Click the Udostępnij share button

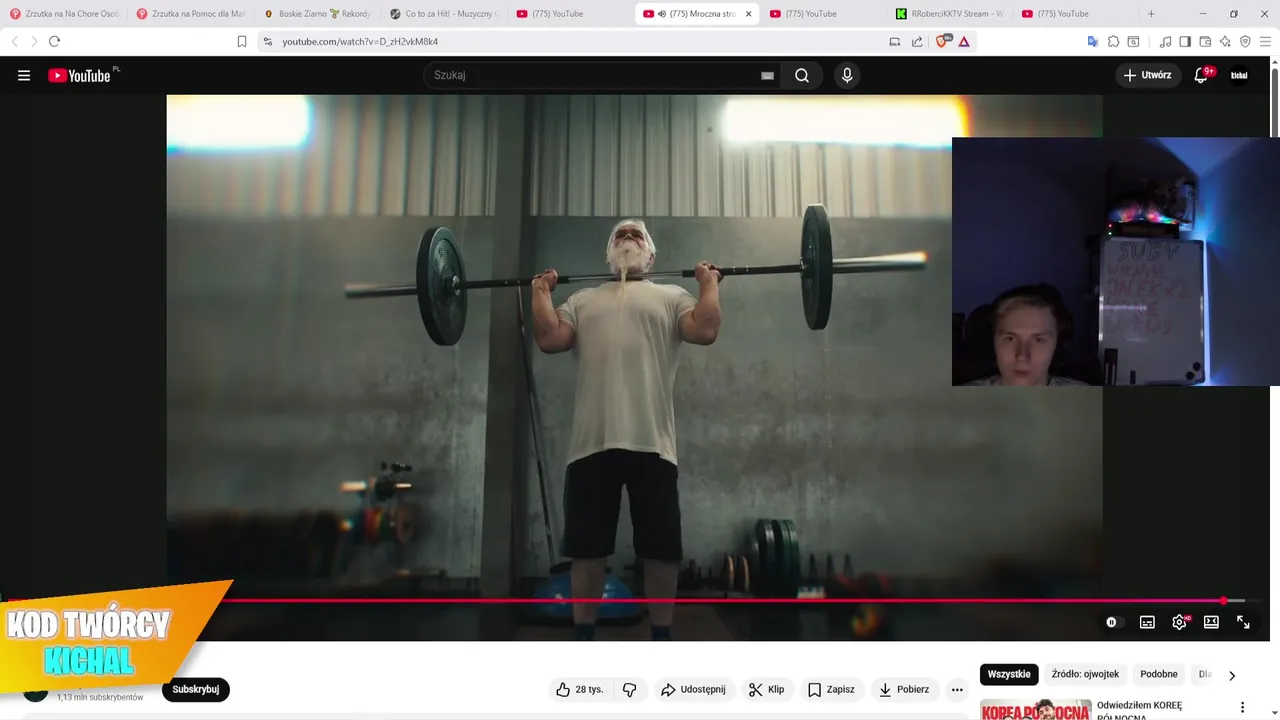[692, 689]
